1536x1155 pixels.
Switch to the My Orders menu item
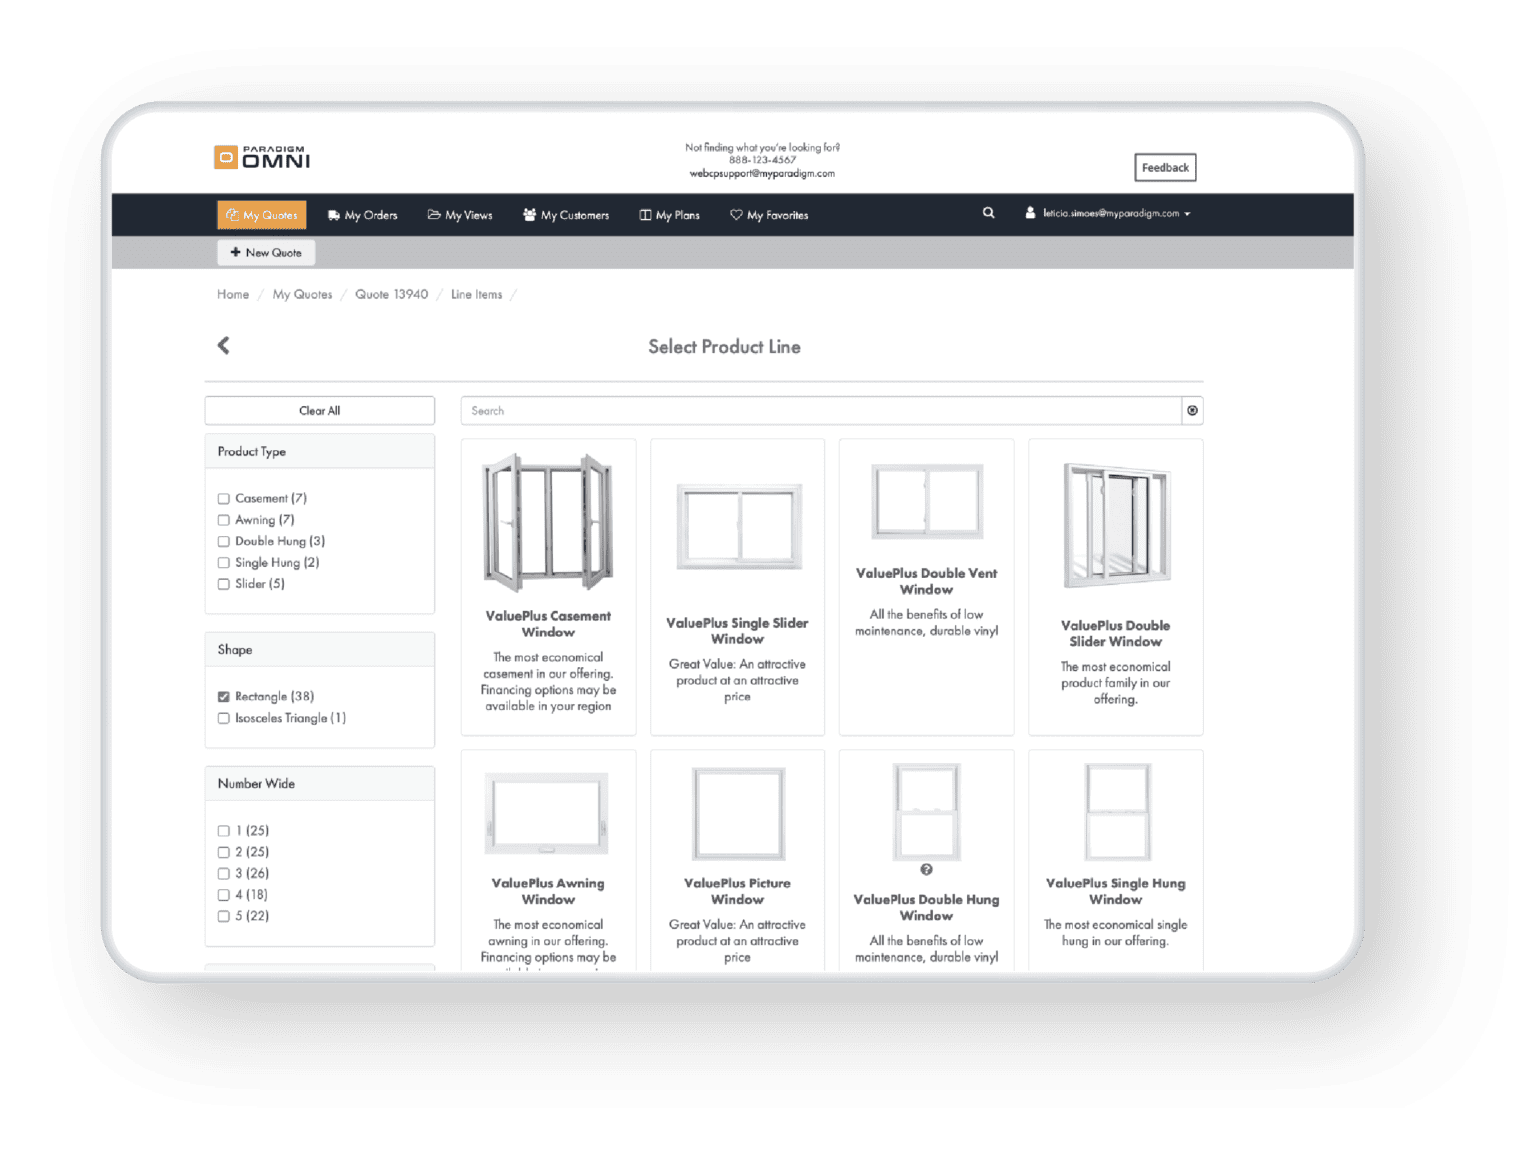click(x=370, y=214)
